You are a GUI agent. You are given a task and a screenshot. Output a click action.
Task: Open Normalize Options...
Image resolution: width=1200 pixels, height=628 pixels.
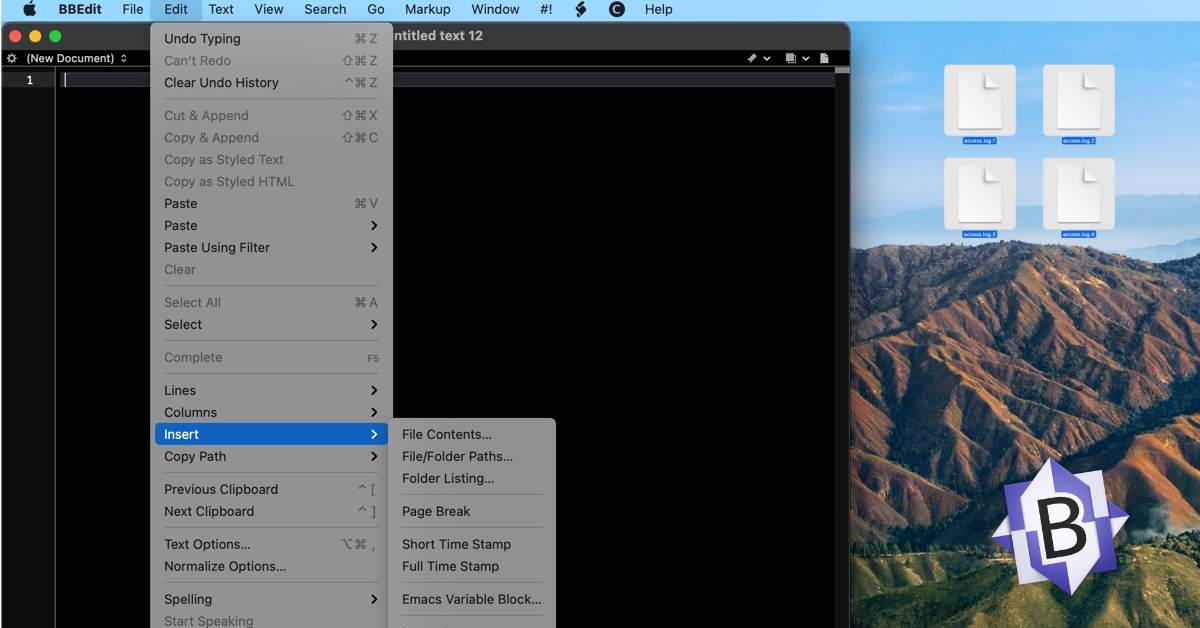(x=271, y=566)
